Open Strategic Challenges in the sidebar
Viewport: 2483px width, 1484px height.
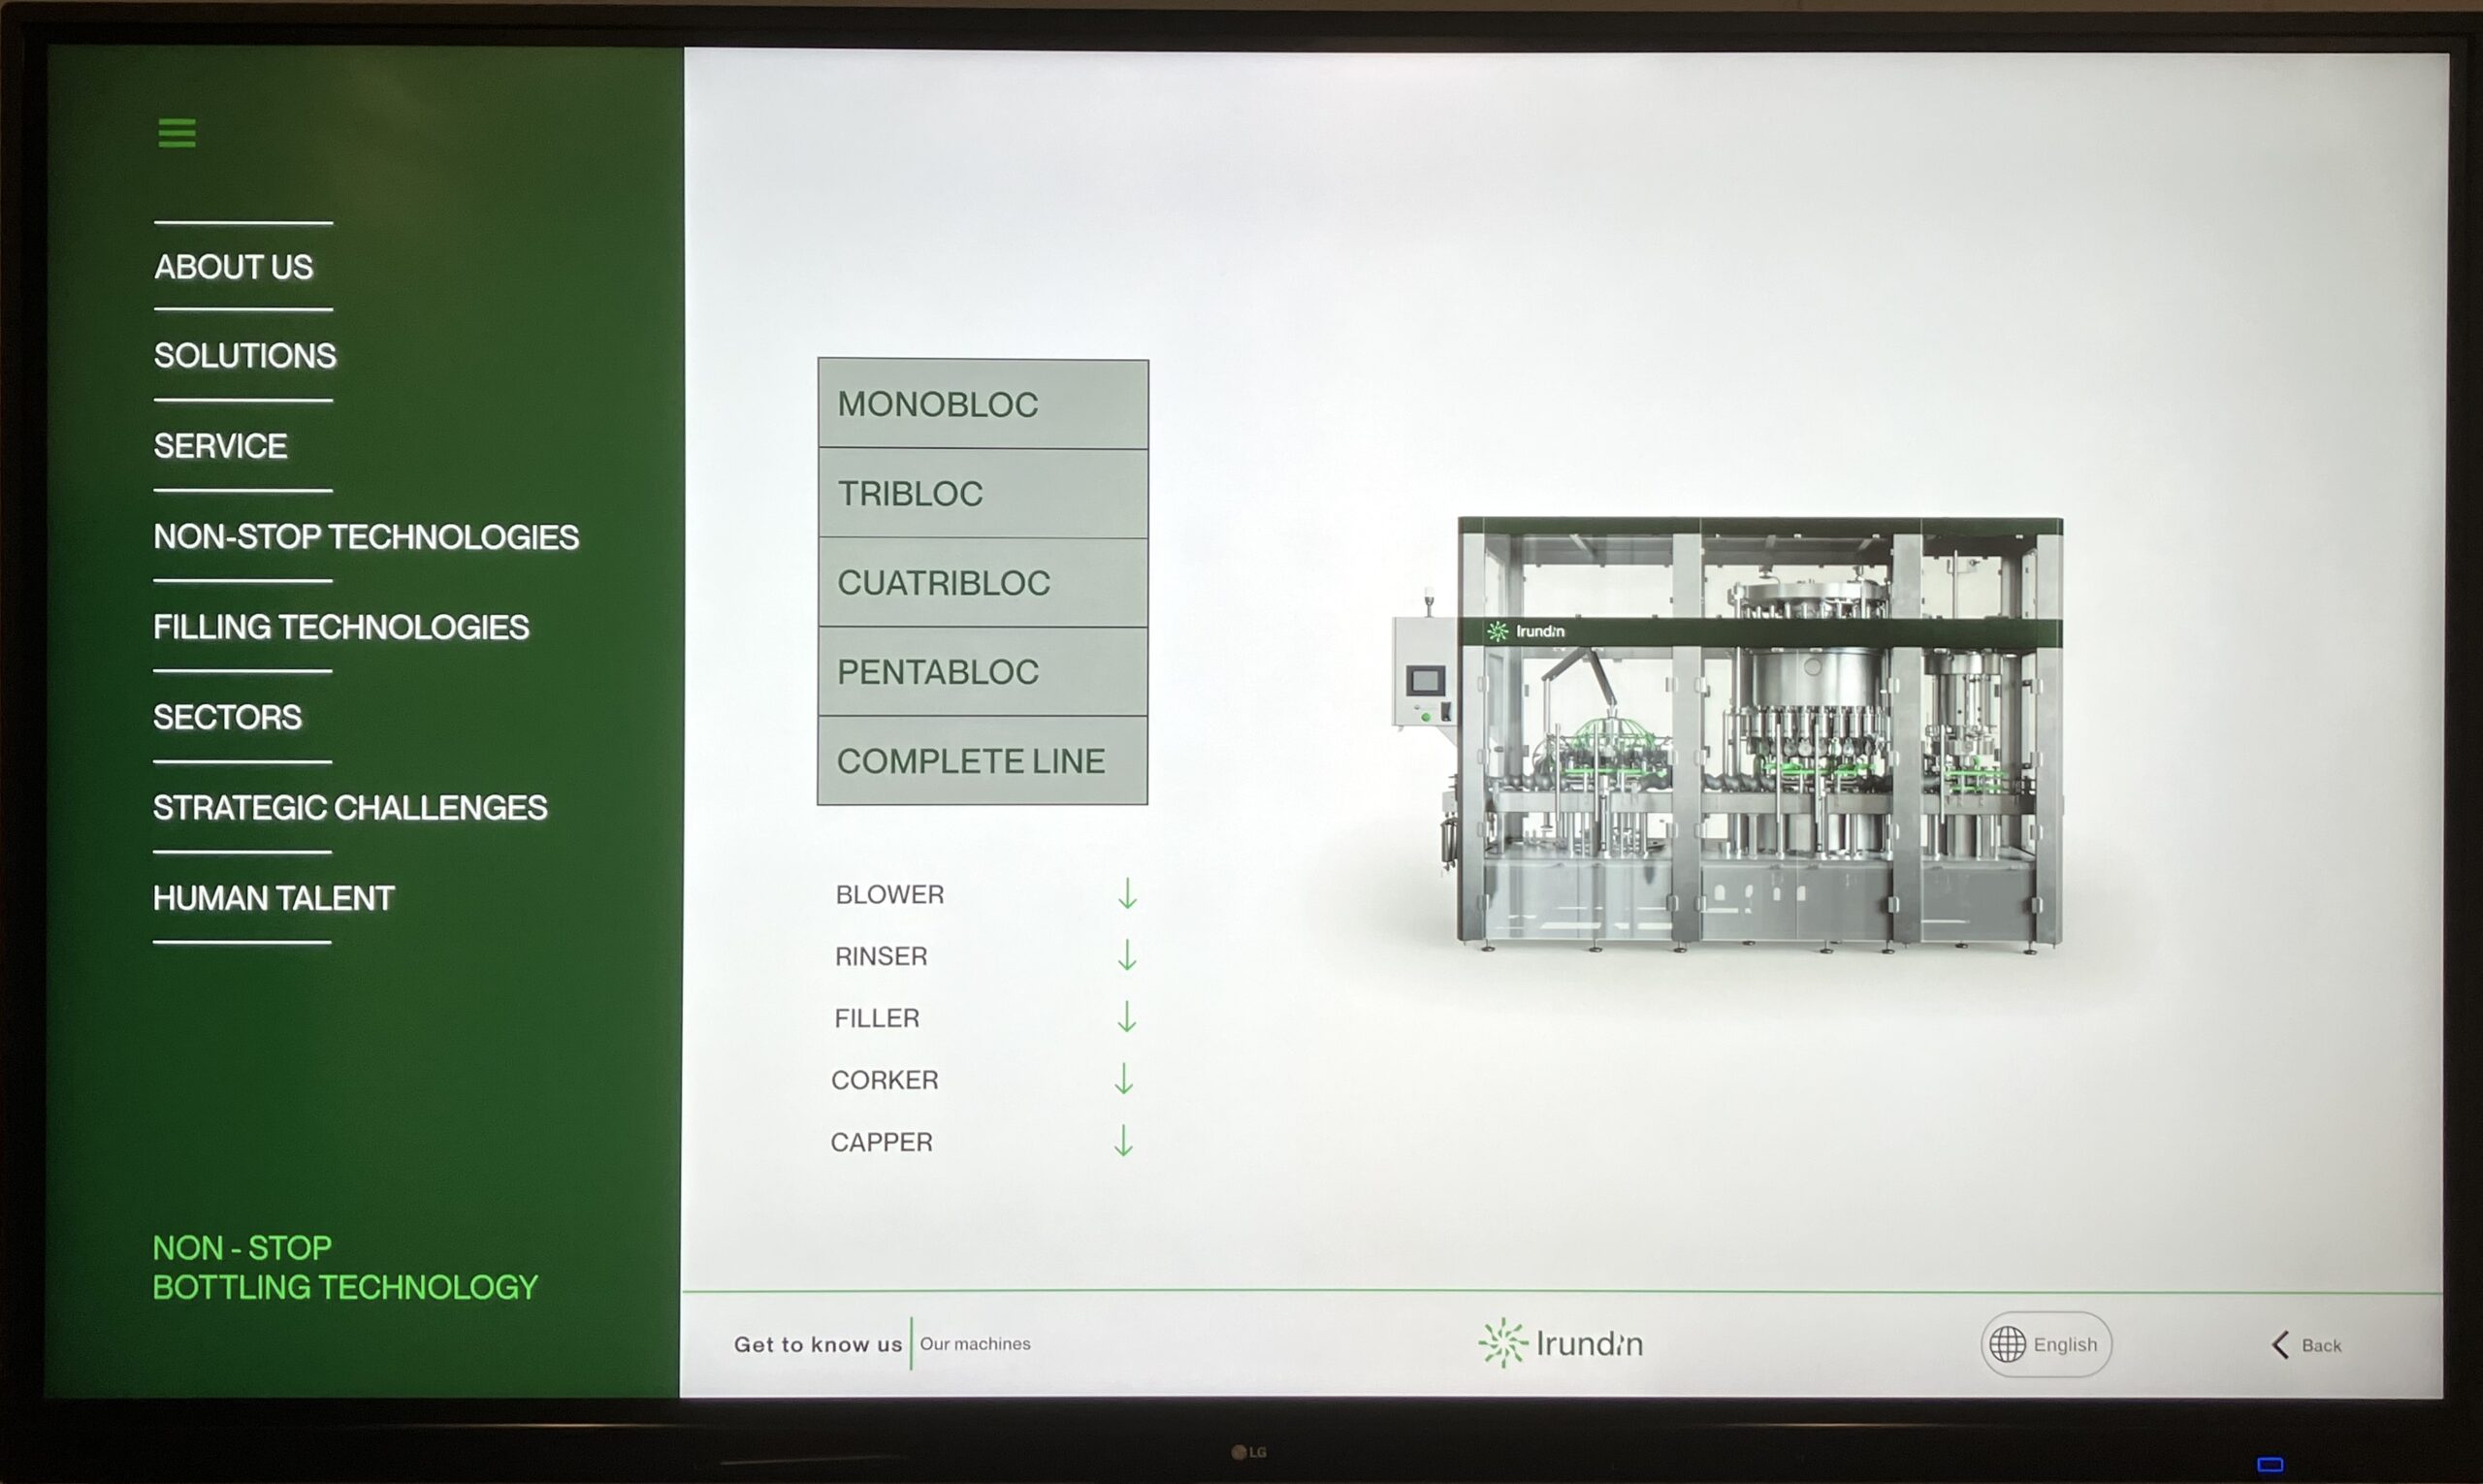350,807
